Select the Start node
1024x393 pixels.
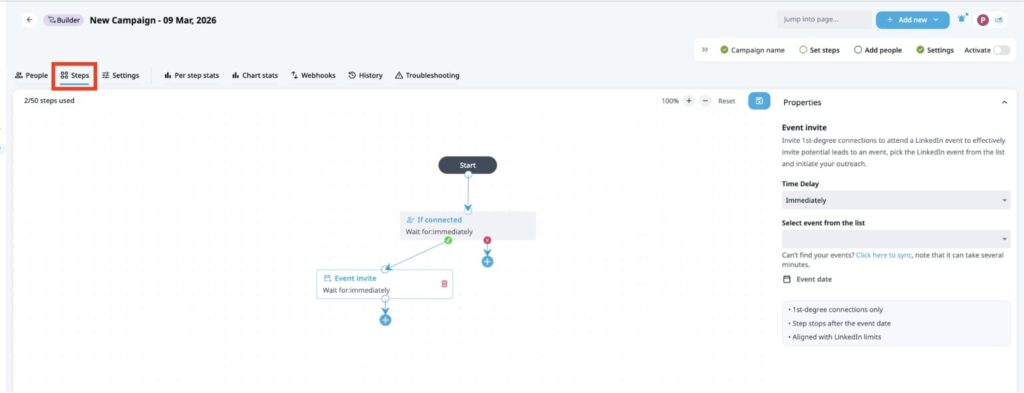[x=468, y=165]
